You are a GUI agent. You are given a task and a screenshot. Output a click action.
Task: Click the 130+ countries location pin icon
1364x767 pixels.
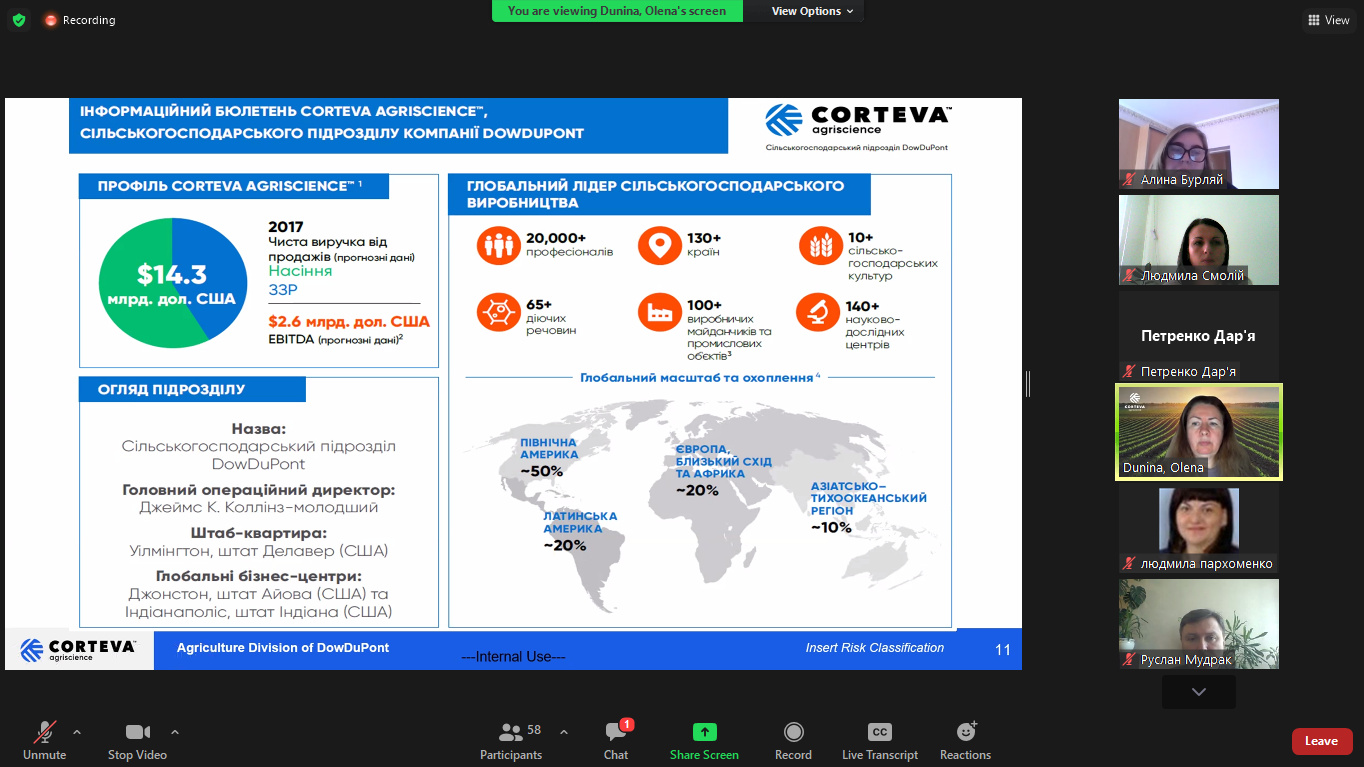tap(658, 246)
